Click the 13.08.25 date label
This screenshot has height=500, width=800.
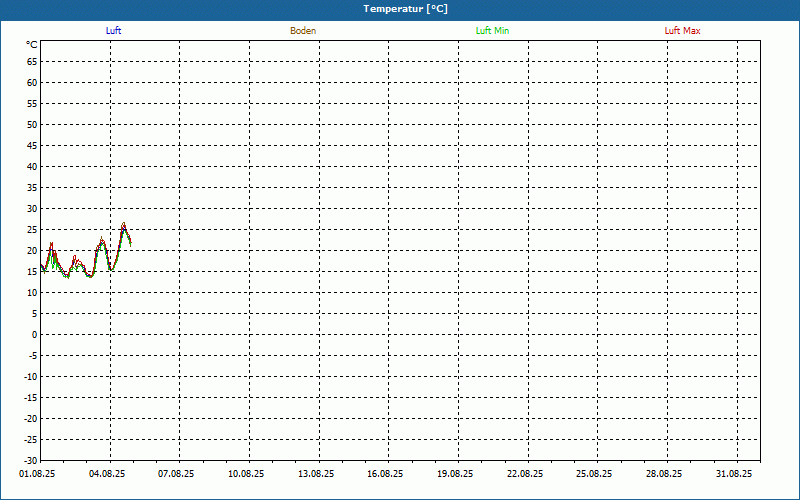(316, 474)
